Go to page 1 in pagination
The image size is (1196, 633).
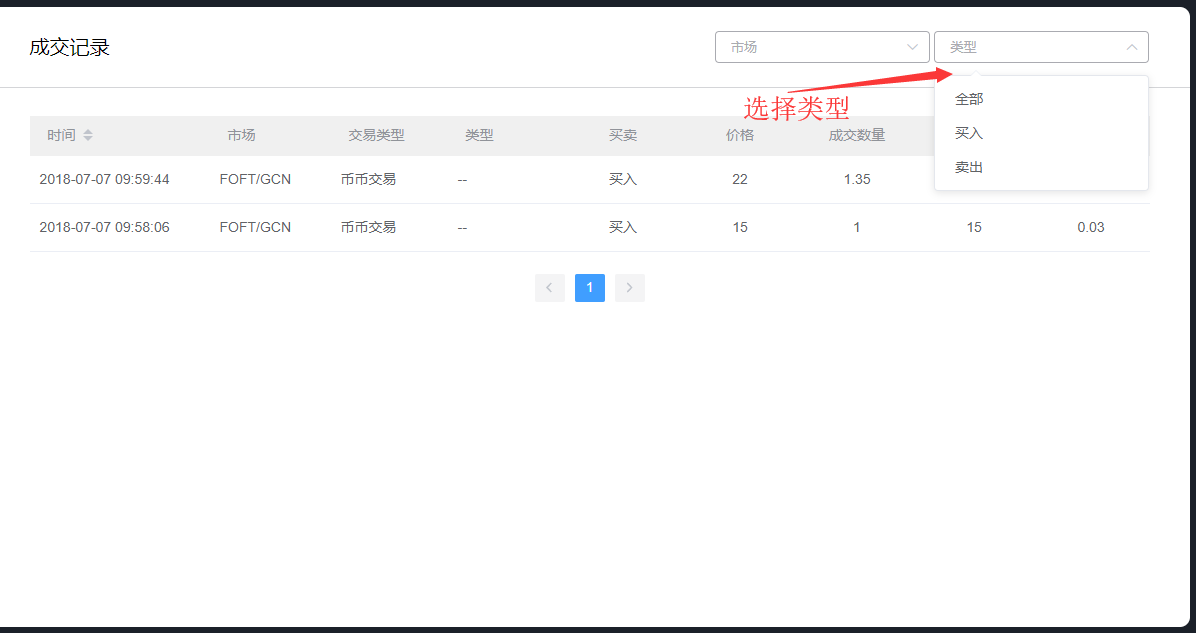(589, 288)
